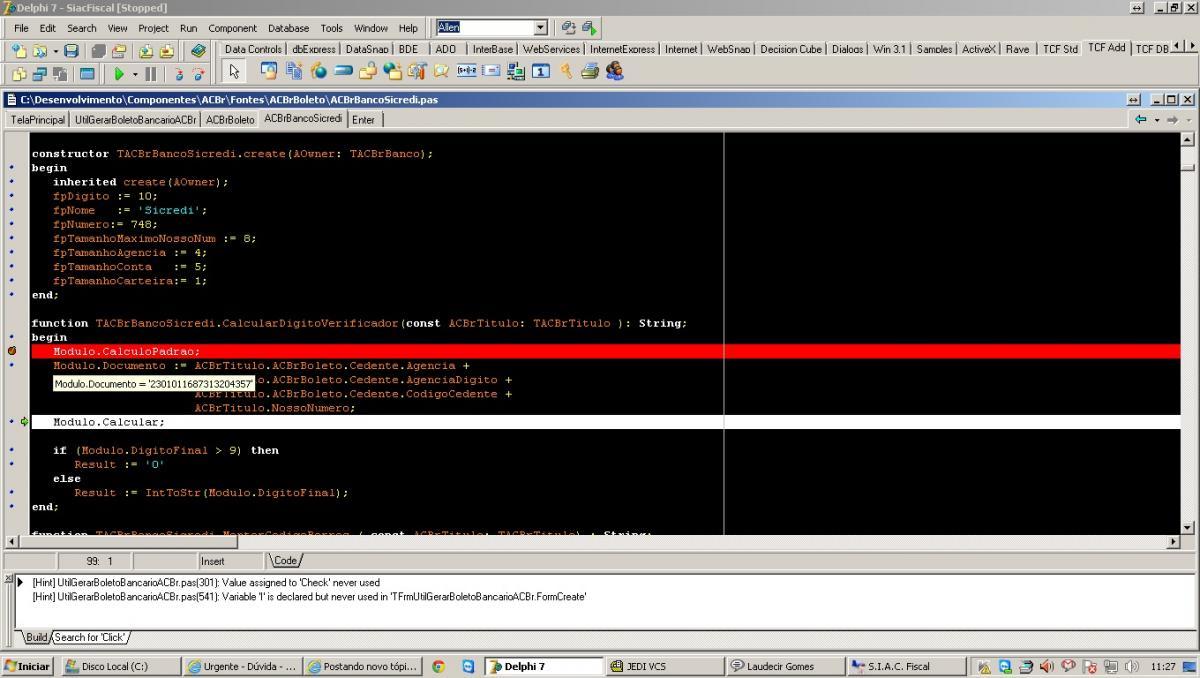Click the help book icon
The width and height of the screenshot is (1200, 678).
click(198, 50)
